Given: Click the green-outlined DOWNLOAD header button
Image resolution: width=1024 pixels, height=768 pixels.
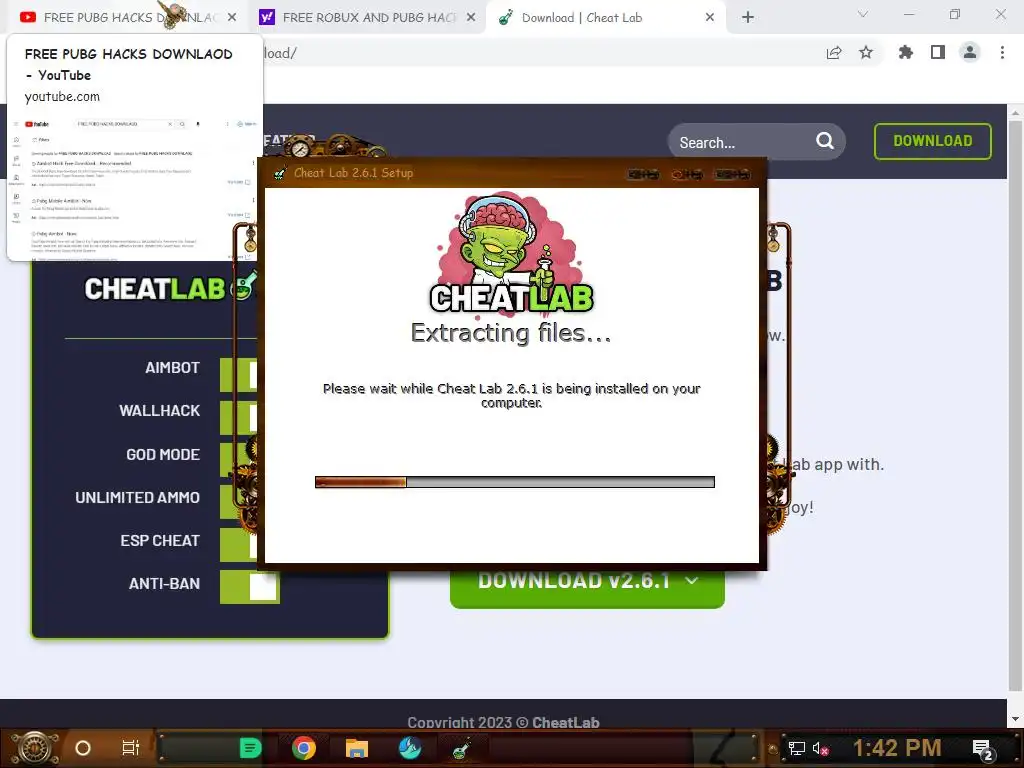Looking at the screenshot, I should (x=933, y=141).
